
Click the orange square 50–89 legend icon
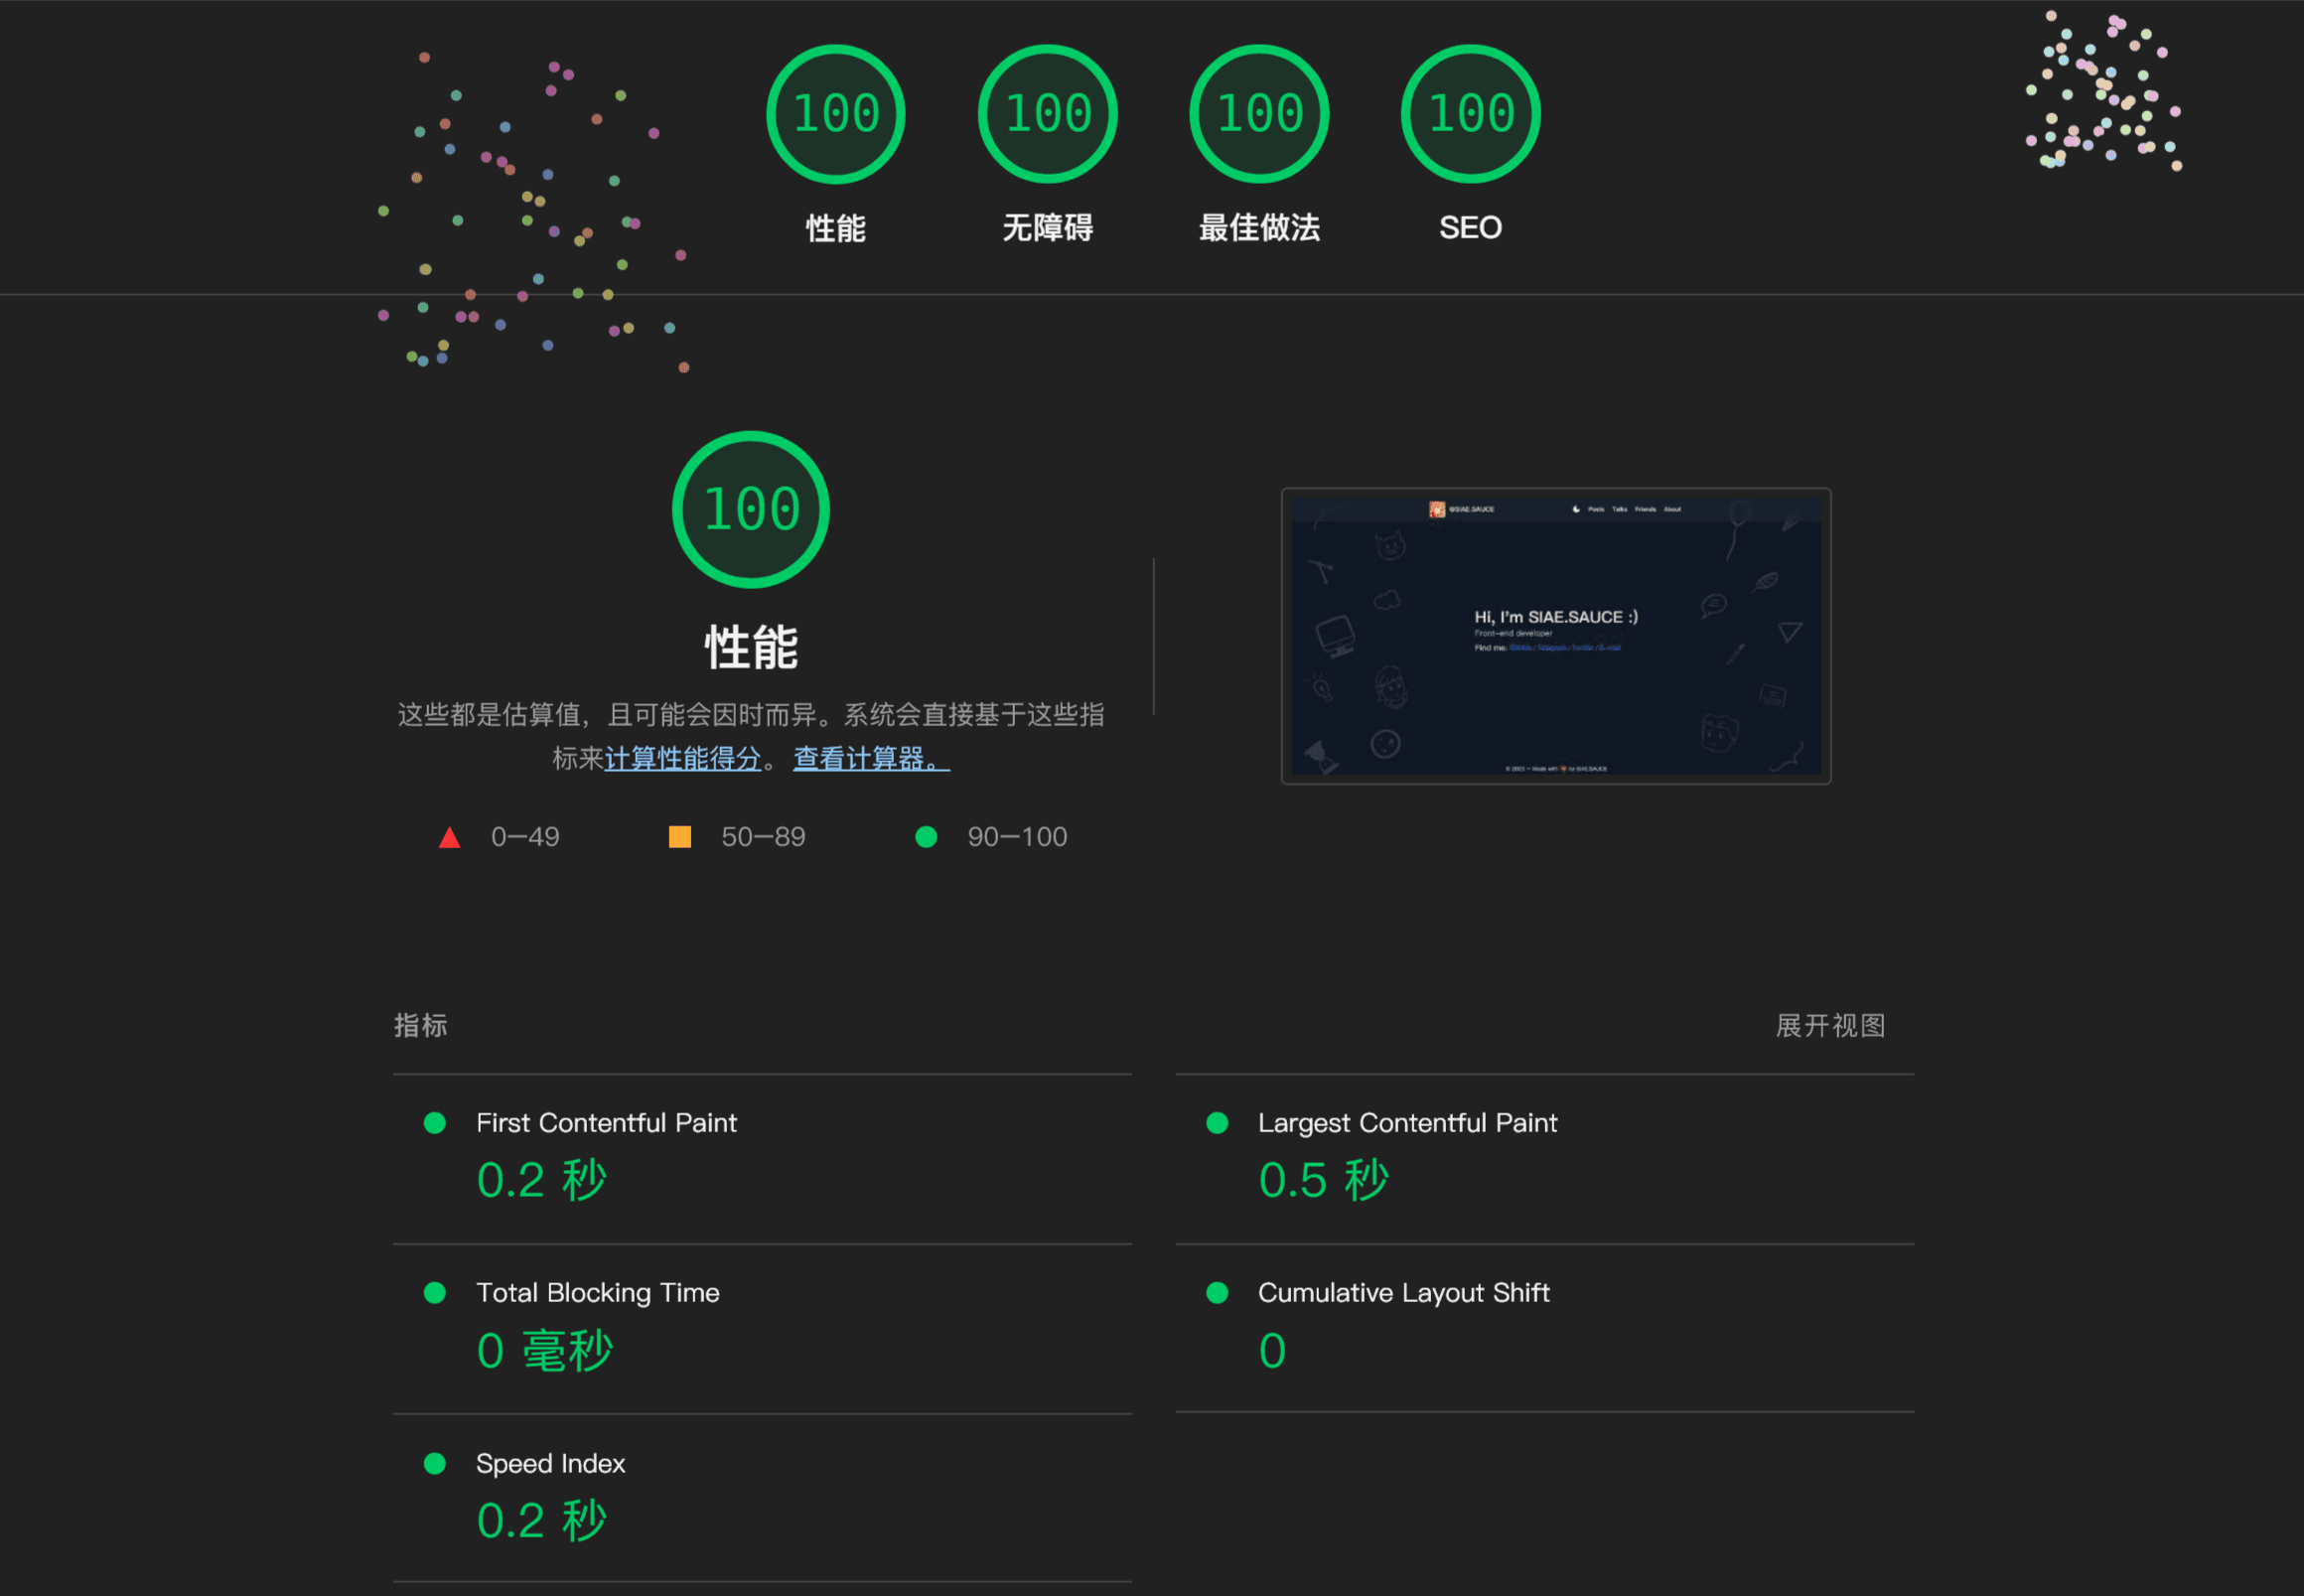[x=680, y=837]
